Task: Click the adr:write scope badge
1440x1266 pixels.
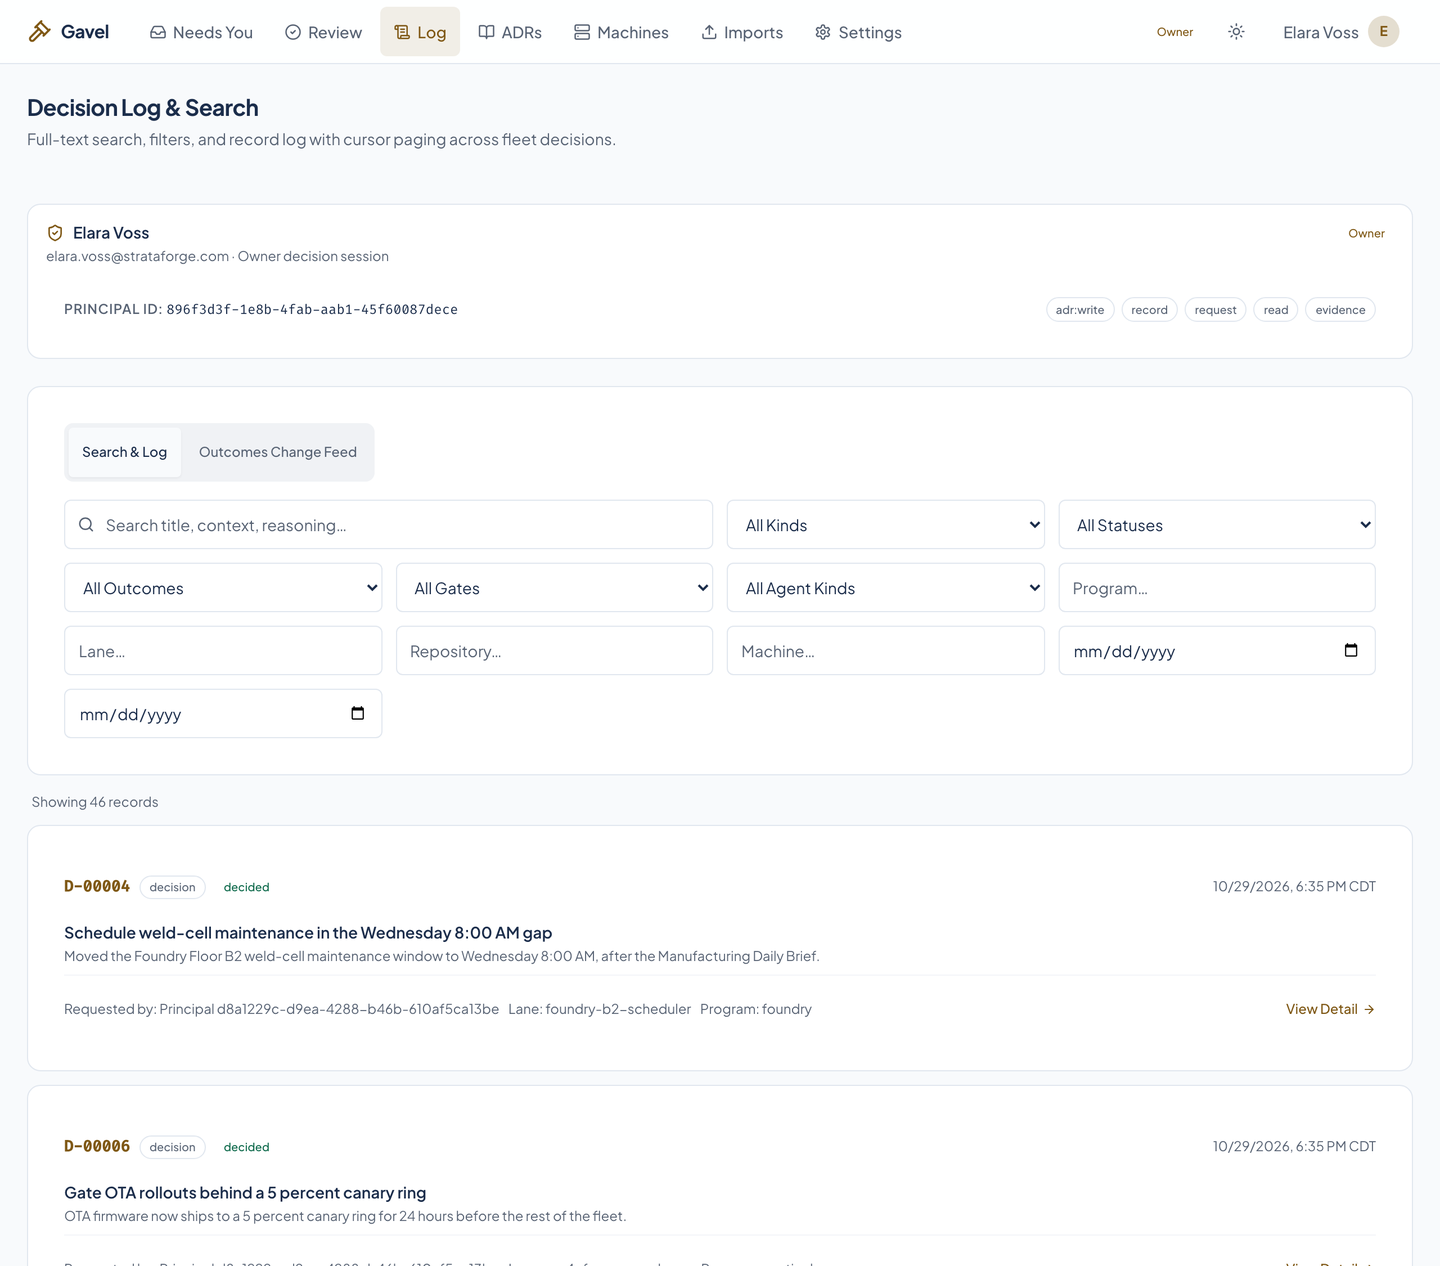Action: point(1080,310)
